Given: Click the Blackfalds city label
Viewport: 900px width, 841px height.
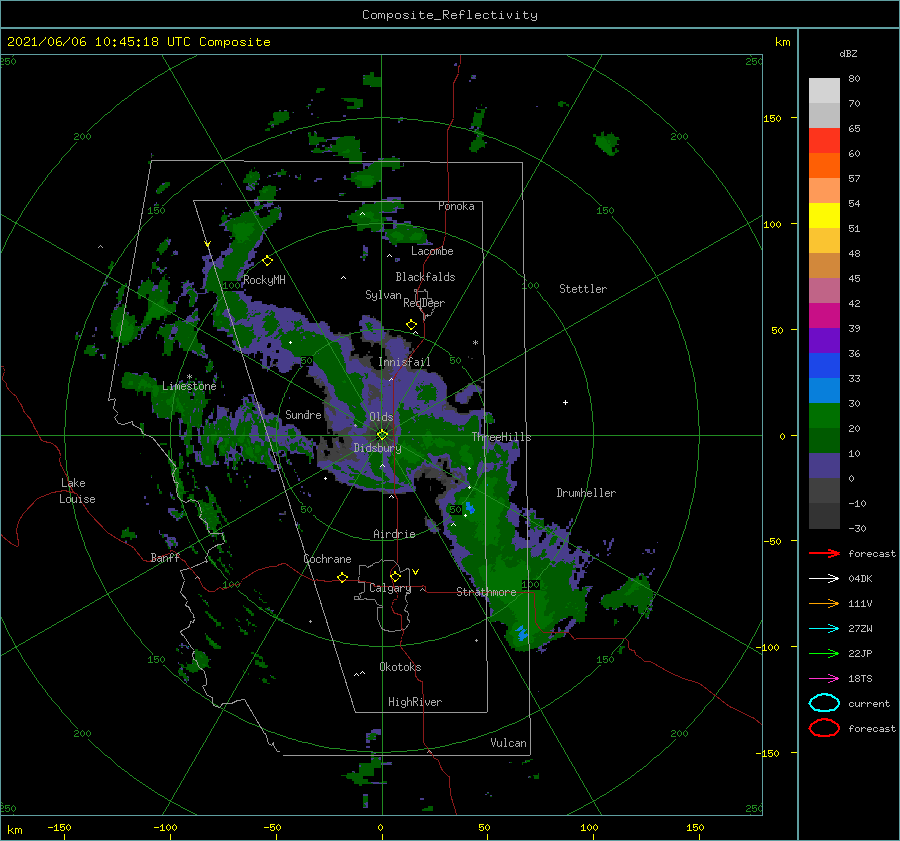Looking at the screenshot, I should click(x=425, y=277).
